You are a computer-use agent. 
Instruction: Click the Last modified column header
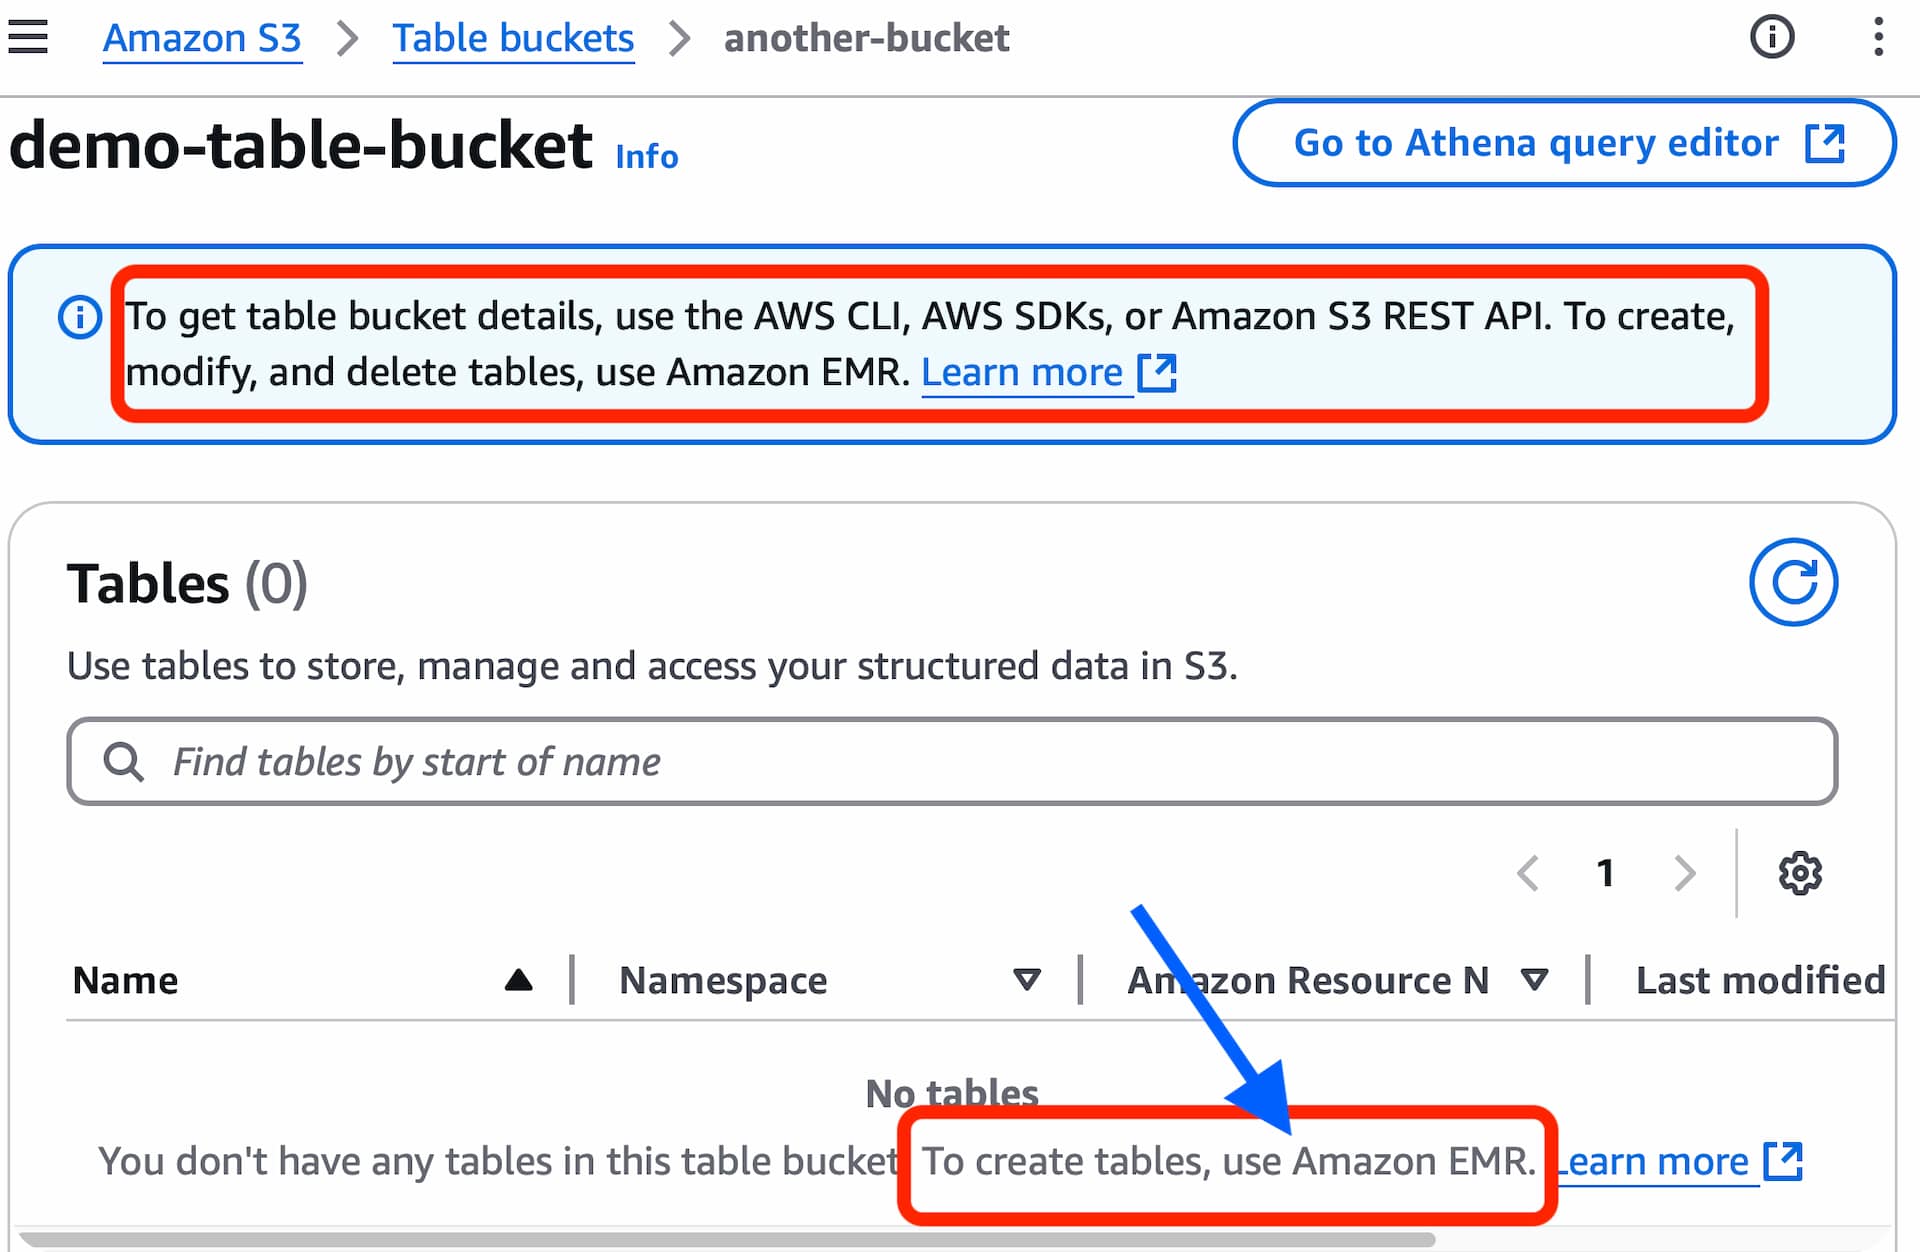(1760, 980)
